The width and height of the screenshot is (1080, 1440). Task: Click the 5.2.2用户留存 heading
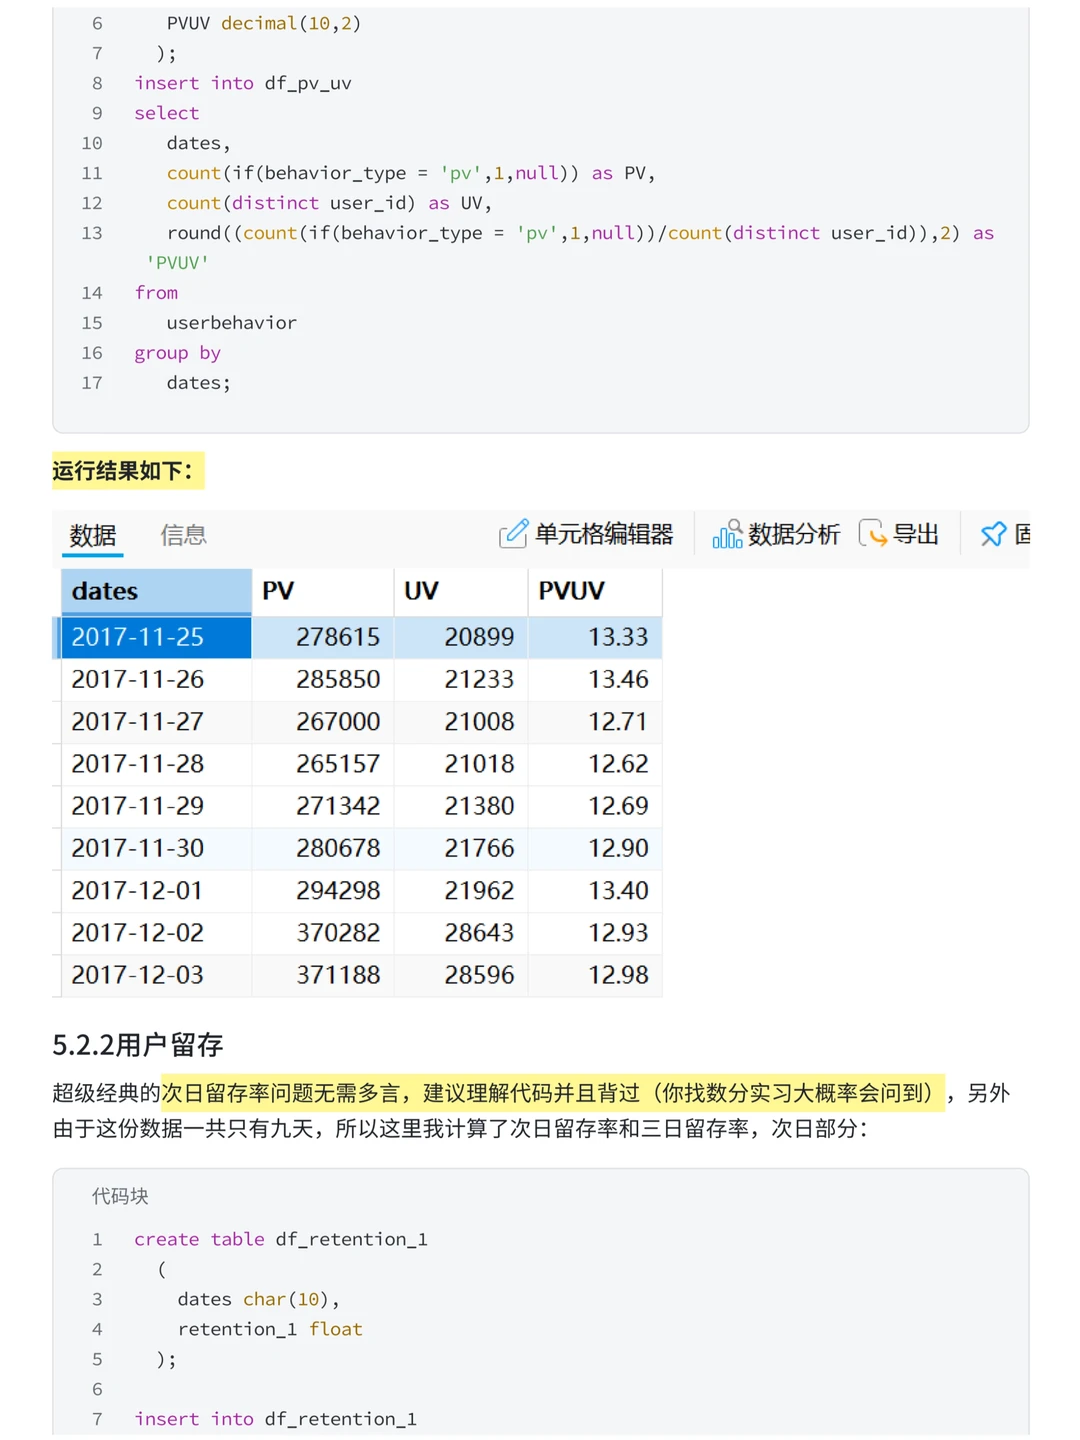coord(138,1045)
